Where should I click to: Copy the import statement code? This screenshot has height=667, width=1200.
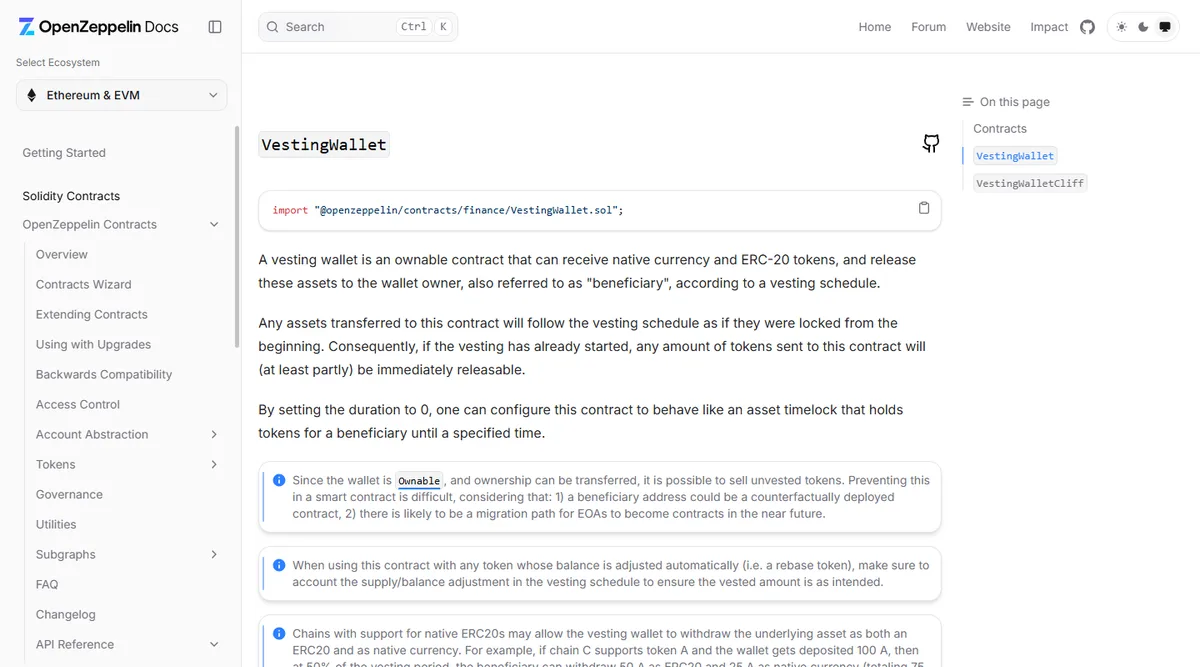coord(924,208)
